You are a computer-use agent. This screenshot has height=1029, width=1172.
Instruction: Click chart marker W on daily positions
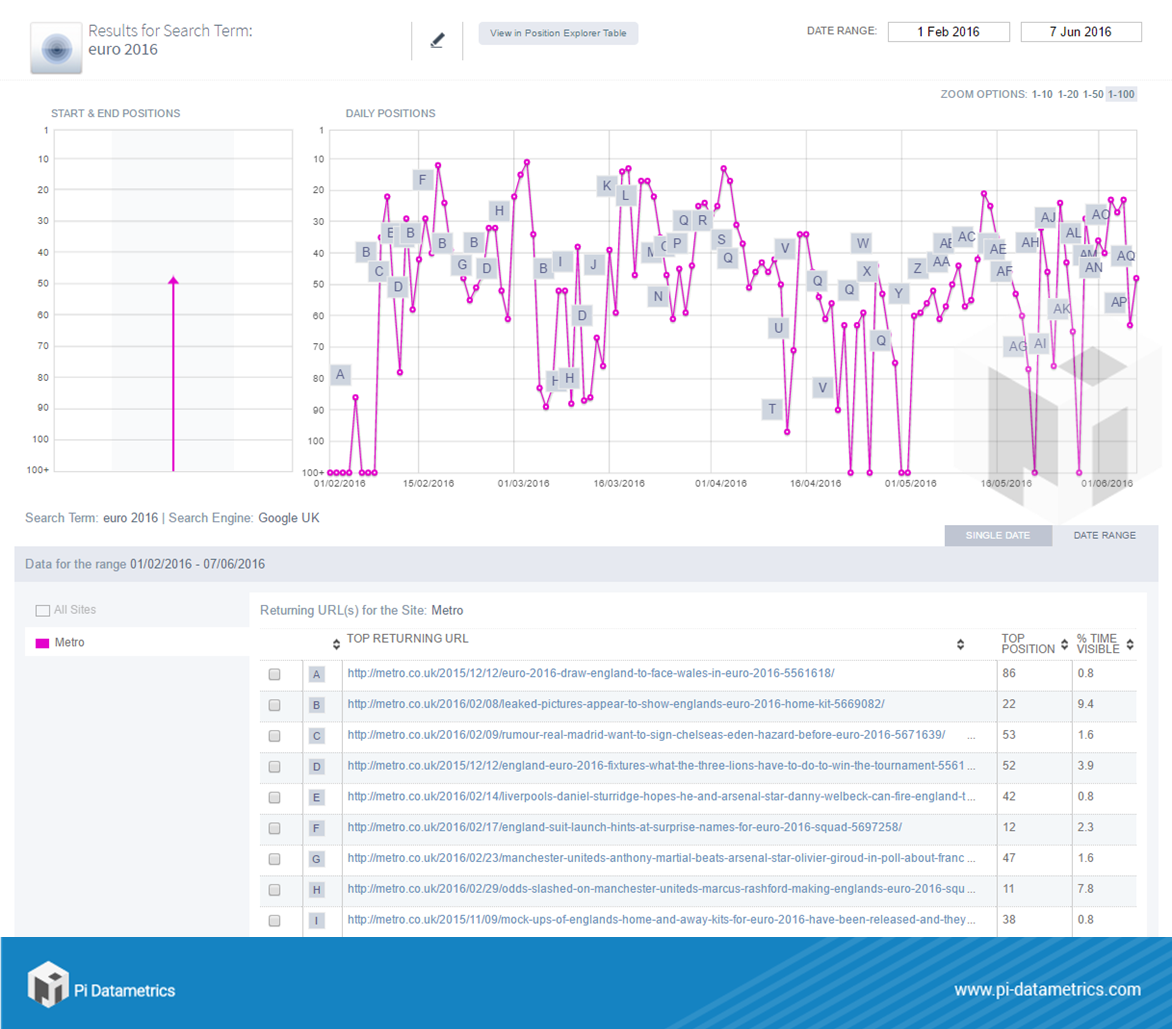pos(863,243)
